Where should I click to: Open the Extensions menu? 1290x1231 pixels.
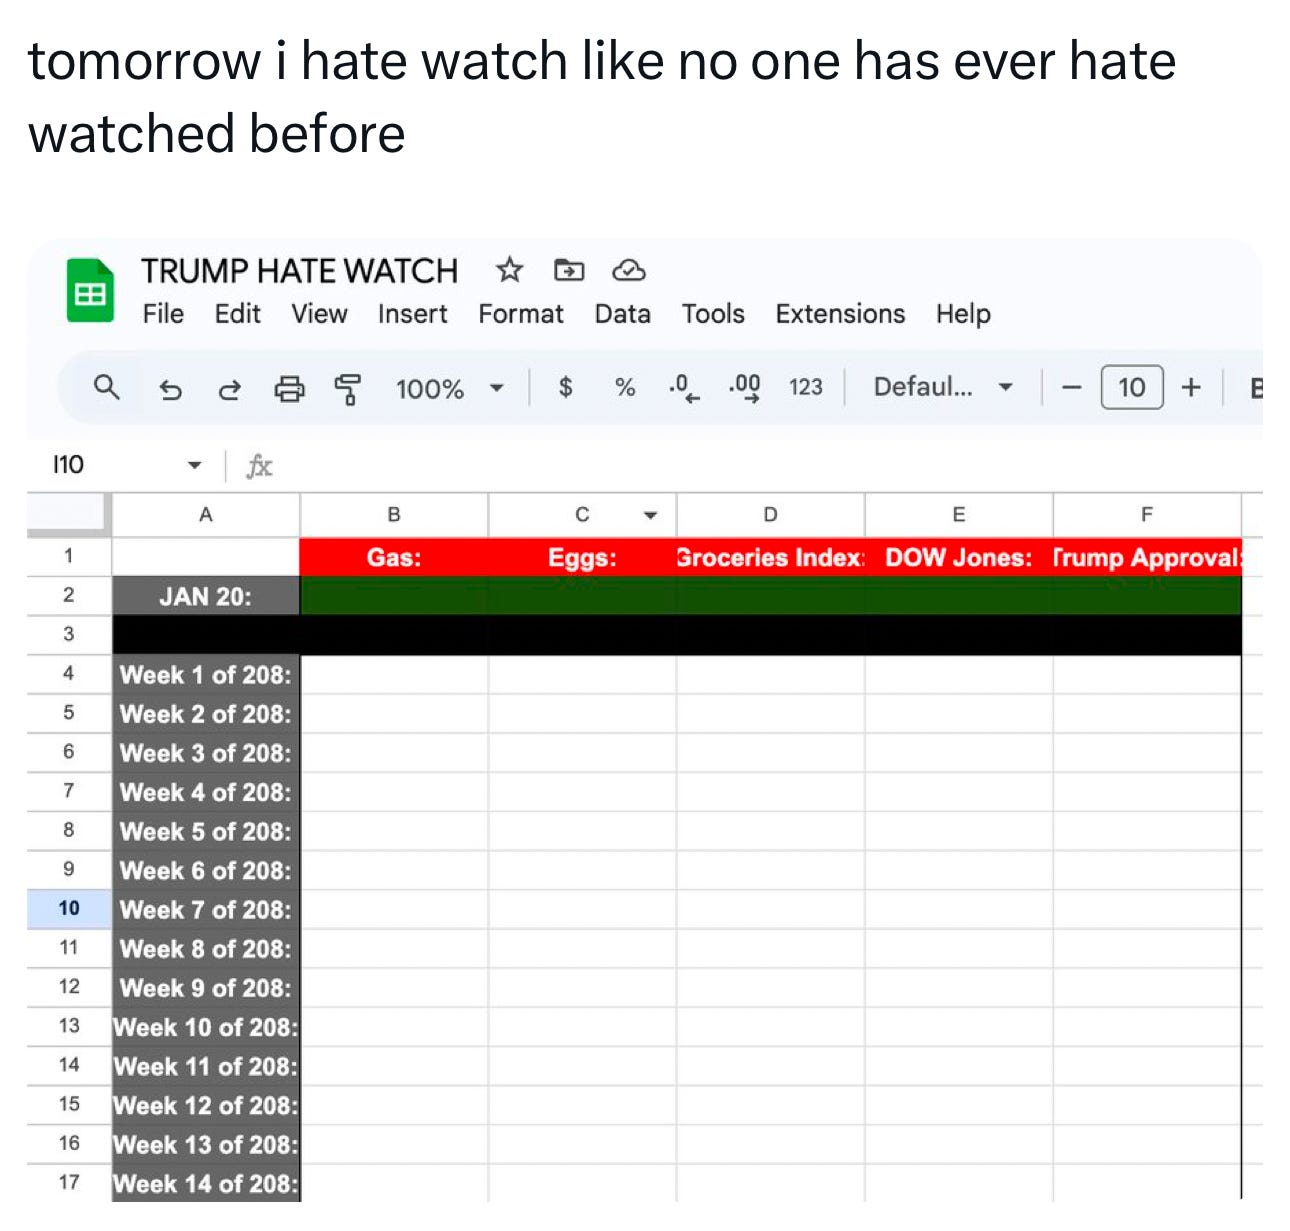click(x=840, y=314)
